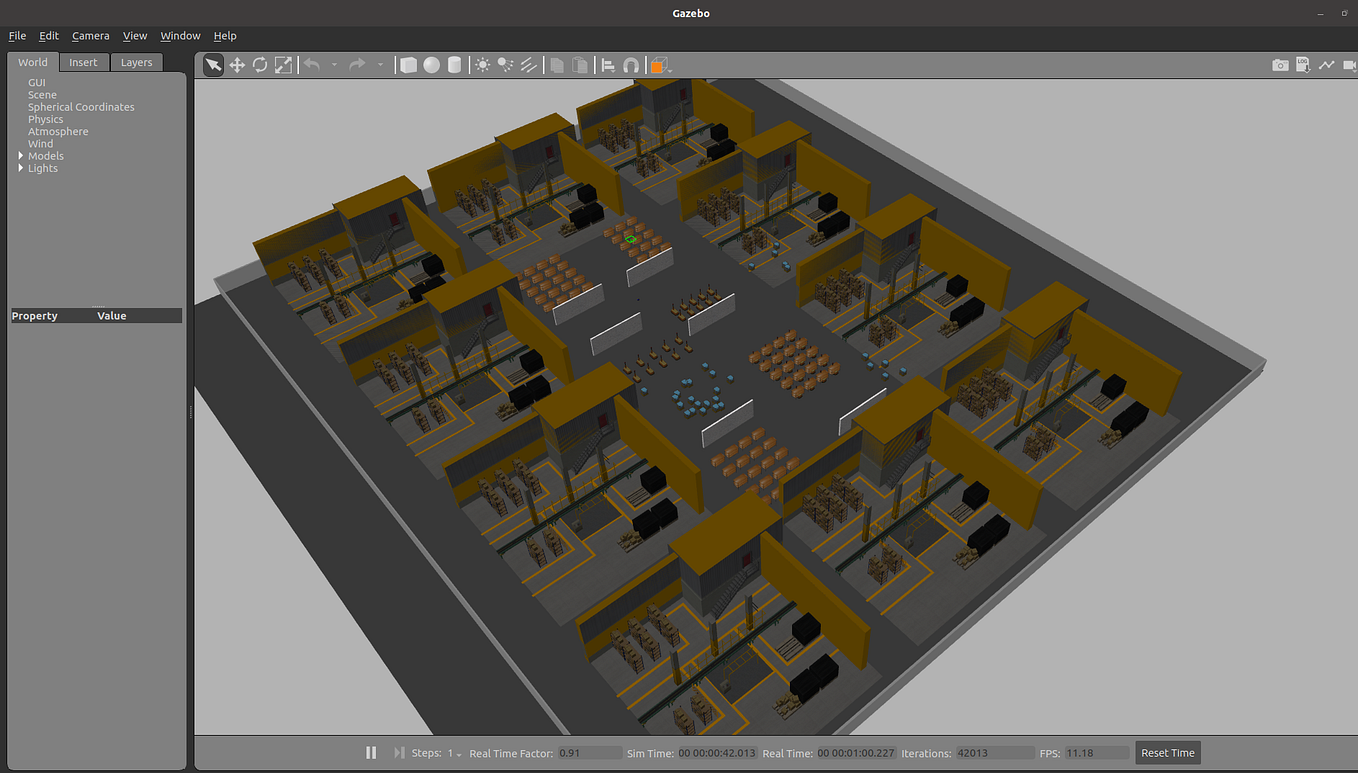Viewport: 1358px width, 773px height.
Task: Take a screenshot of the simulation
Action: click(x=1280, y=64)
